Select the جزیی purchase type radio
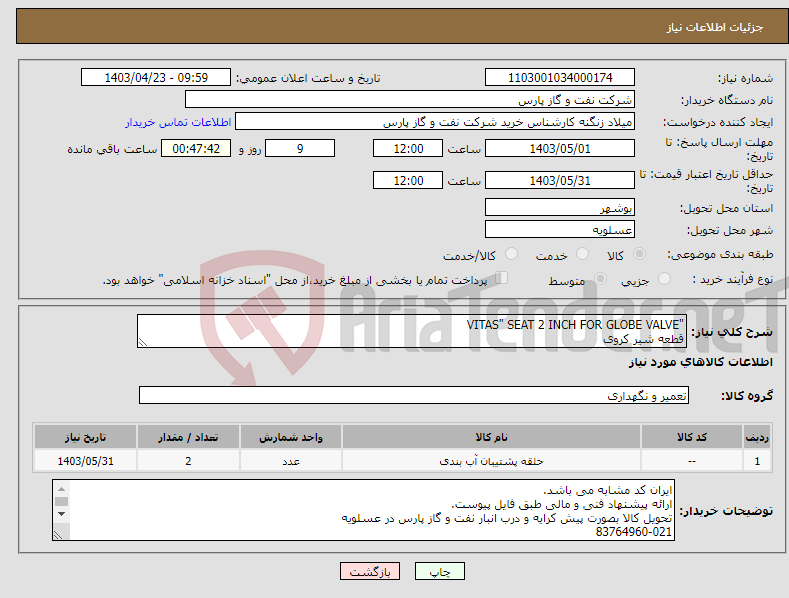Screen dimensions: 789x598 coord(664,278)
